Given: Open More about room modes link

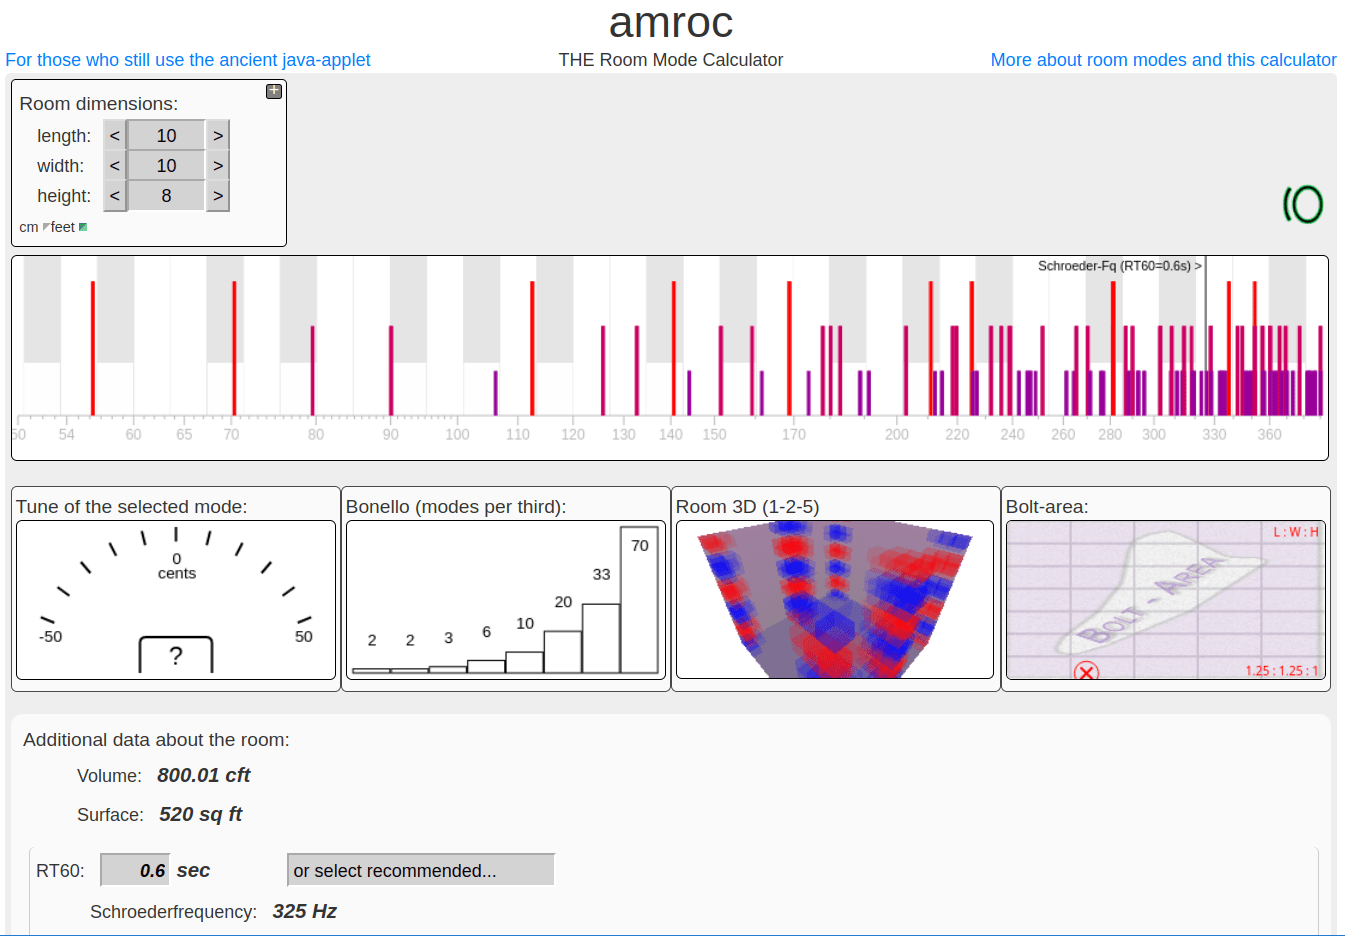Looking at the screenshot, I should point(1163,60).
